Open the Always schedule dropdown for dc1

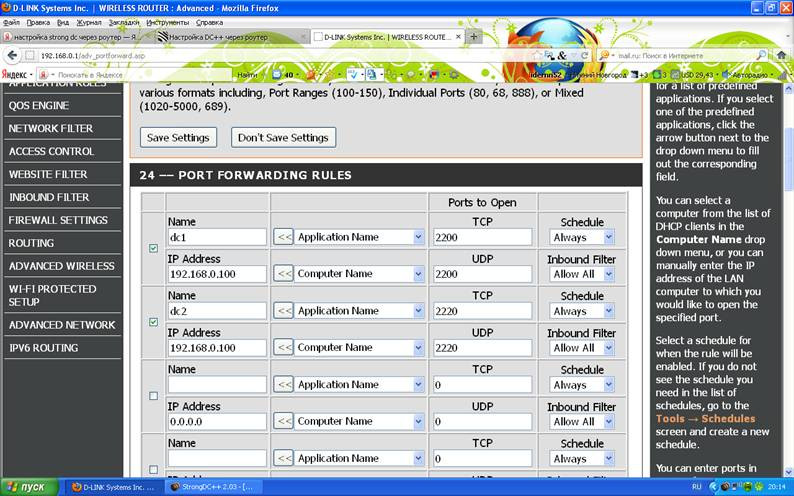(x=582, y=237)
